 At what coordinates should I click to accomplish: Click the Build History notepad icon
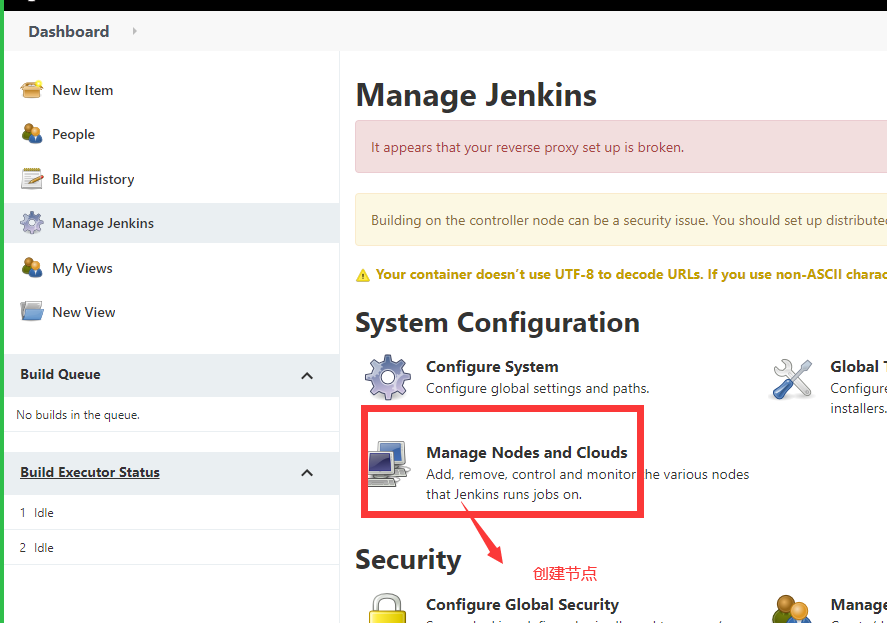pos(32,178)
